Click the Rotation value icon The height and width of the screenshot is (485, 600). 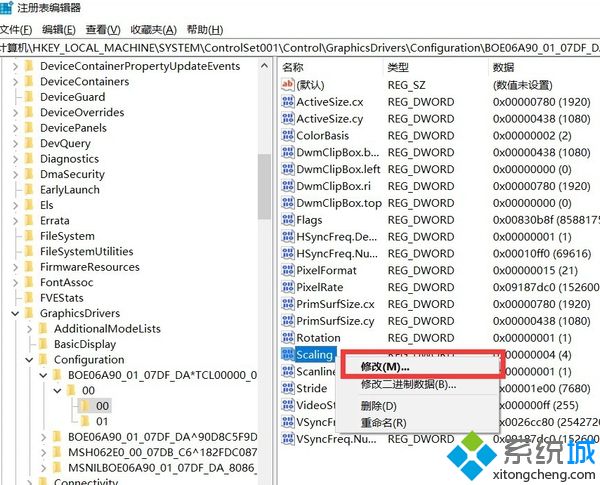[287, 338]
